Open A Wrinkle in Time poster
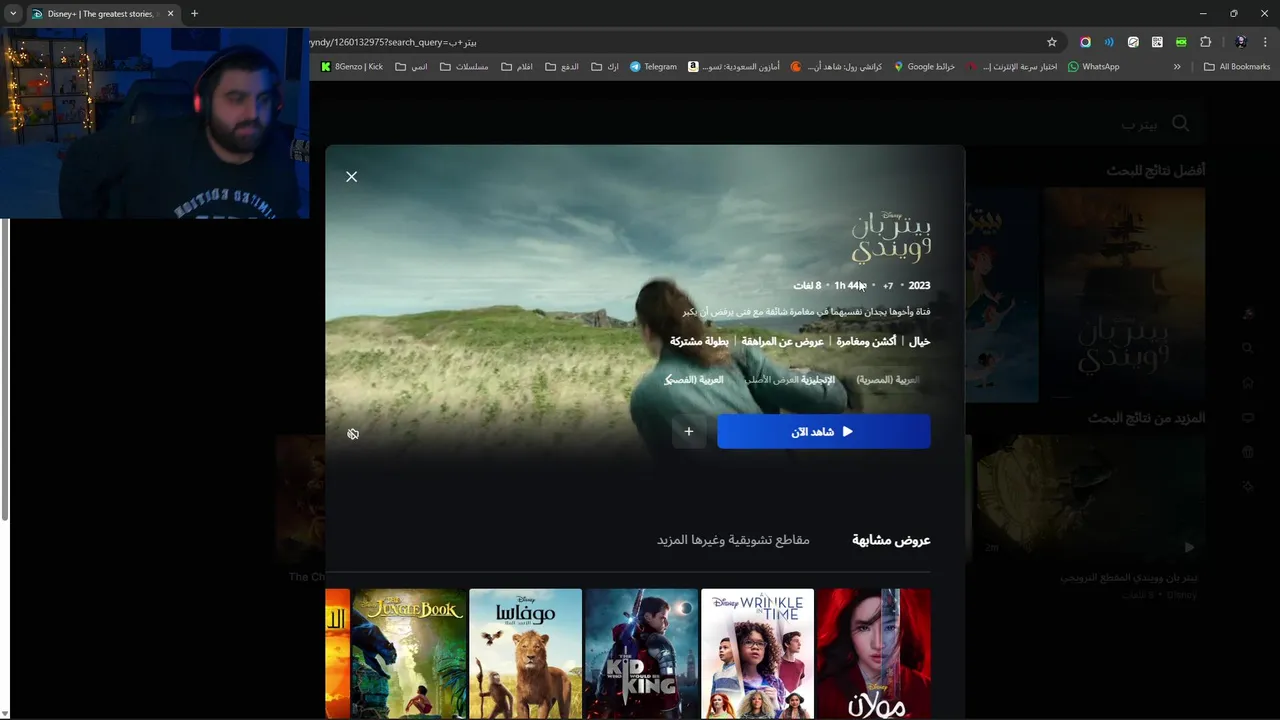This screenshot has height=720, width=1280. click(x=757, y=653)
